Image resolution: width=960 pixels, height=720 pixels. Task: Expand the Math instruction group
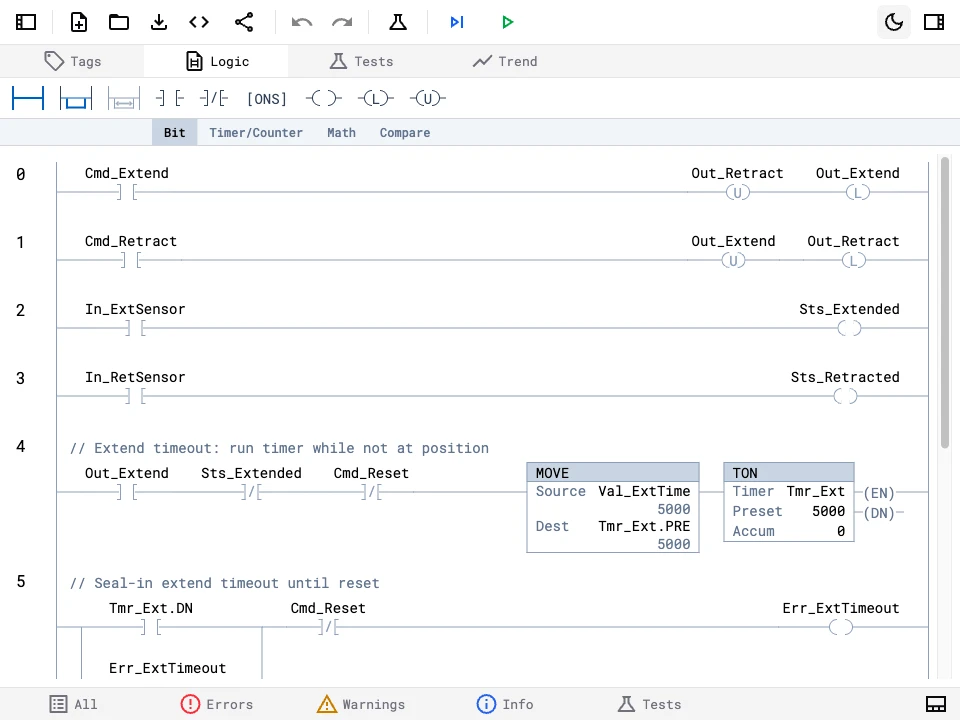click(341, 132)
